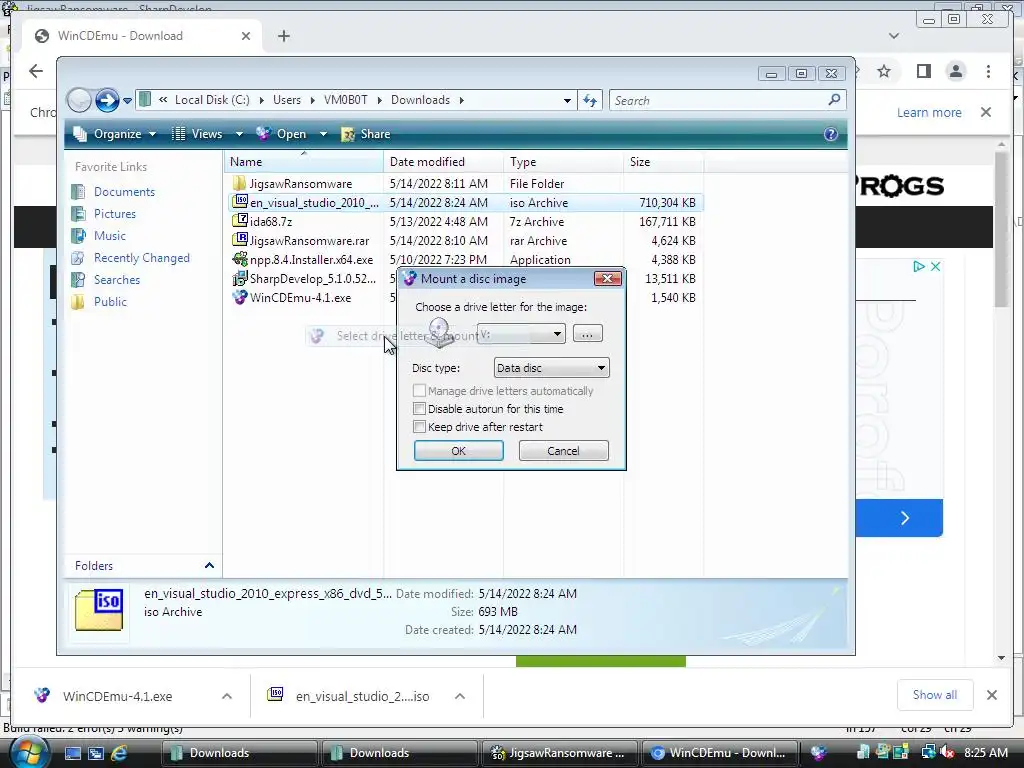Image resolution: width=1024 pixels, height=768 pixels.
Task: Sort by Type column header
Action: (x=564, y=162)
